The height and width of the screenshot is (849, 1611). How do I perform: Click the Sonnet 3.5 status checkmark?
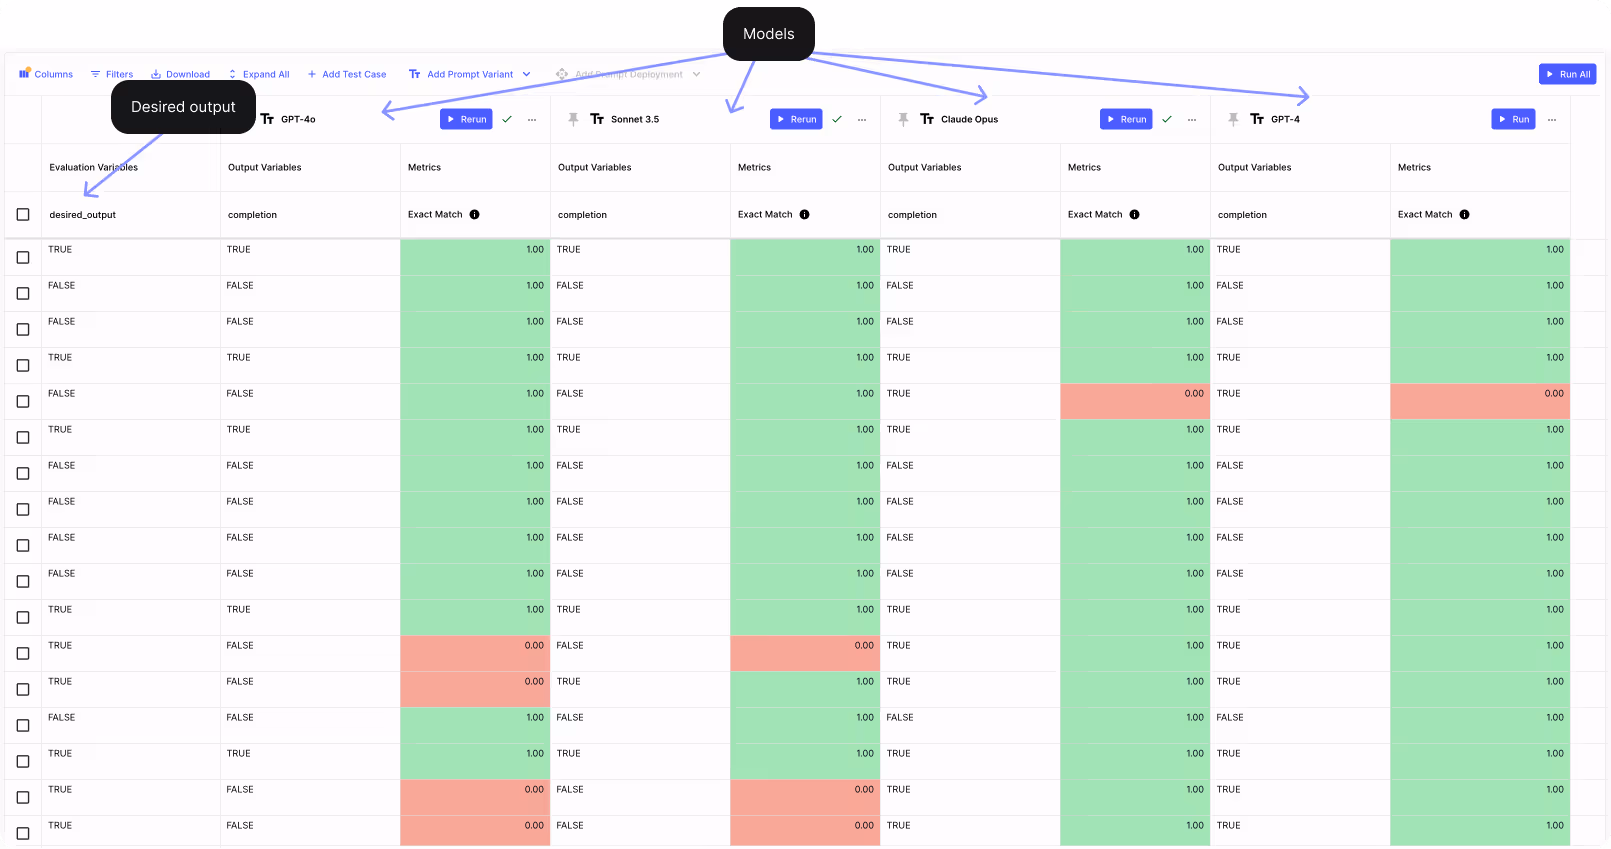[x=837, y=119]
